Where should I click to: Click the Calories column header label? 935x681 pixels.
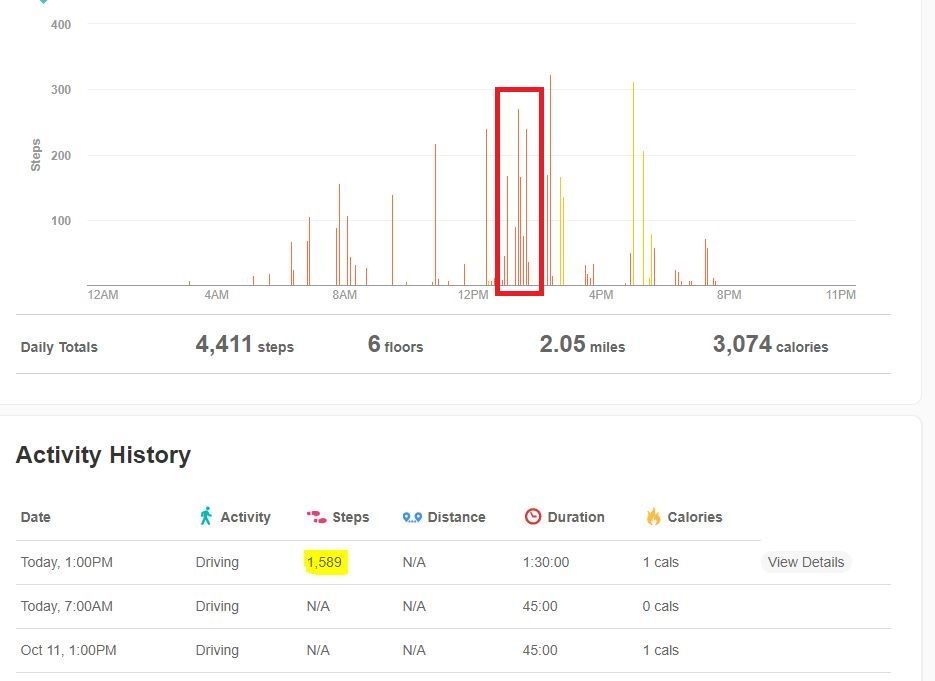click(x=695, y=517)
